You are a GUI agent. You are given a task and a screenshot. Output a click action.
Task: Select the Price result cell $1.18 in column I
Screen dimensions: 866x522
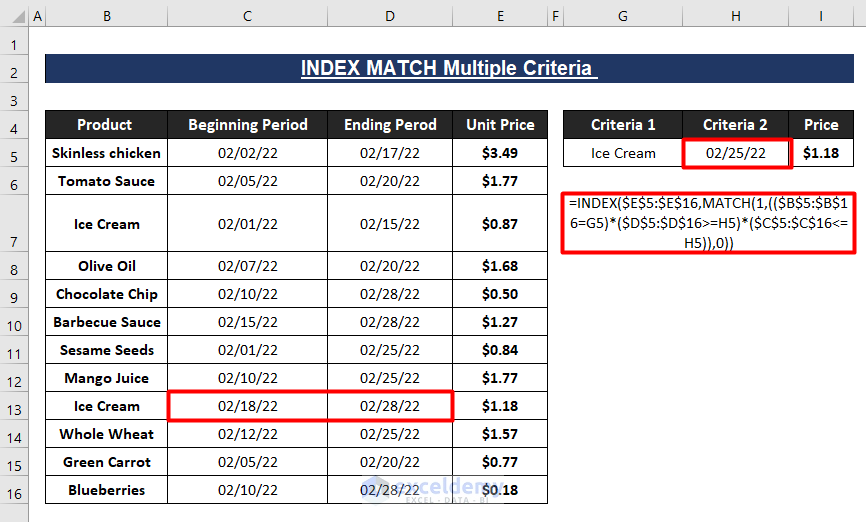tap(821, 153)
